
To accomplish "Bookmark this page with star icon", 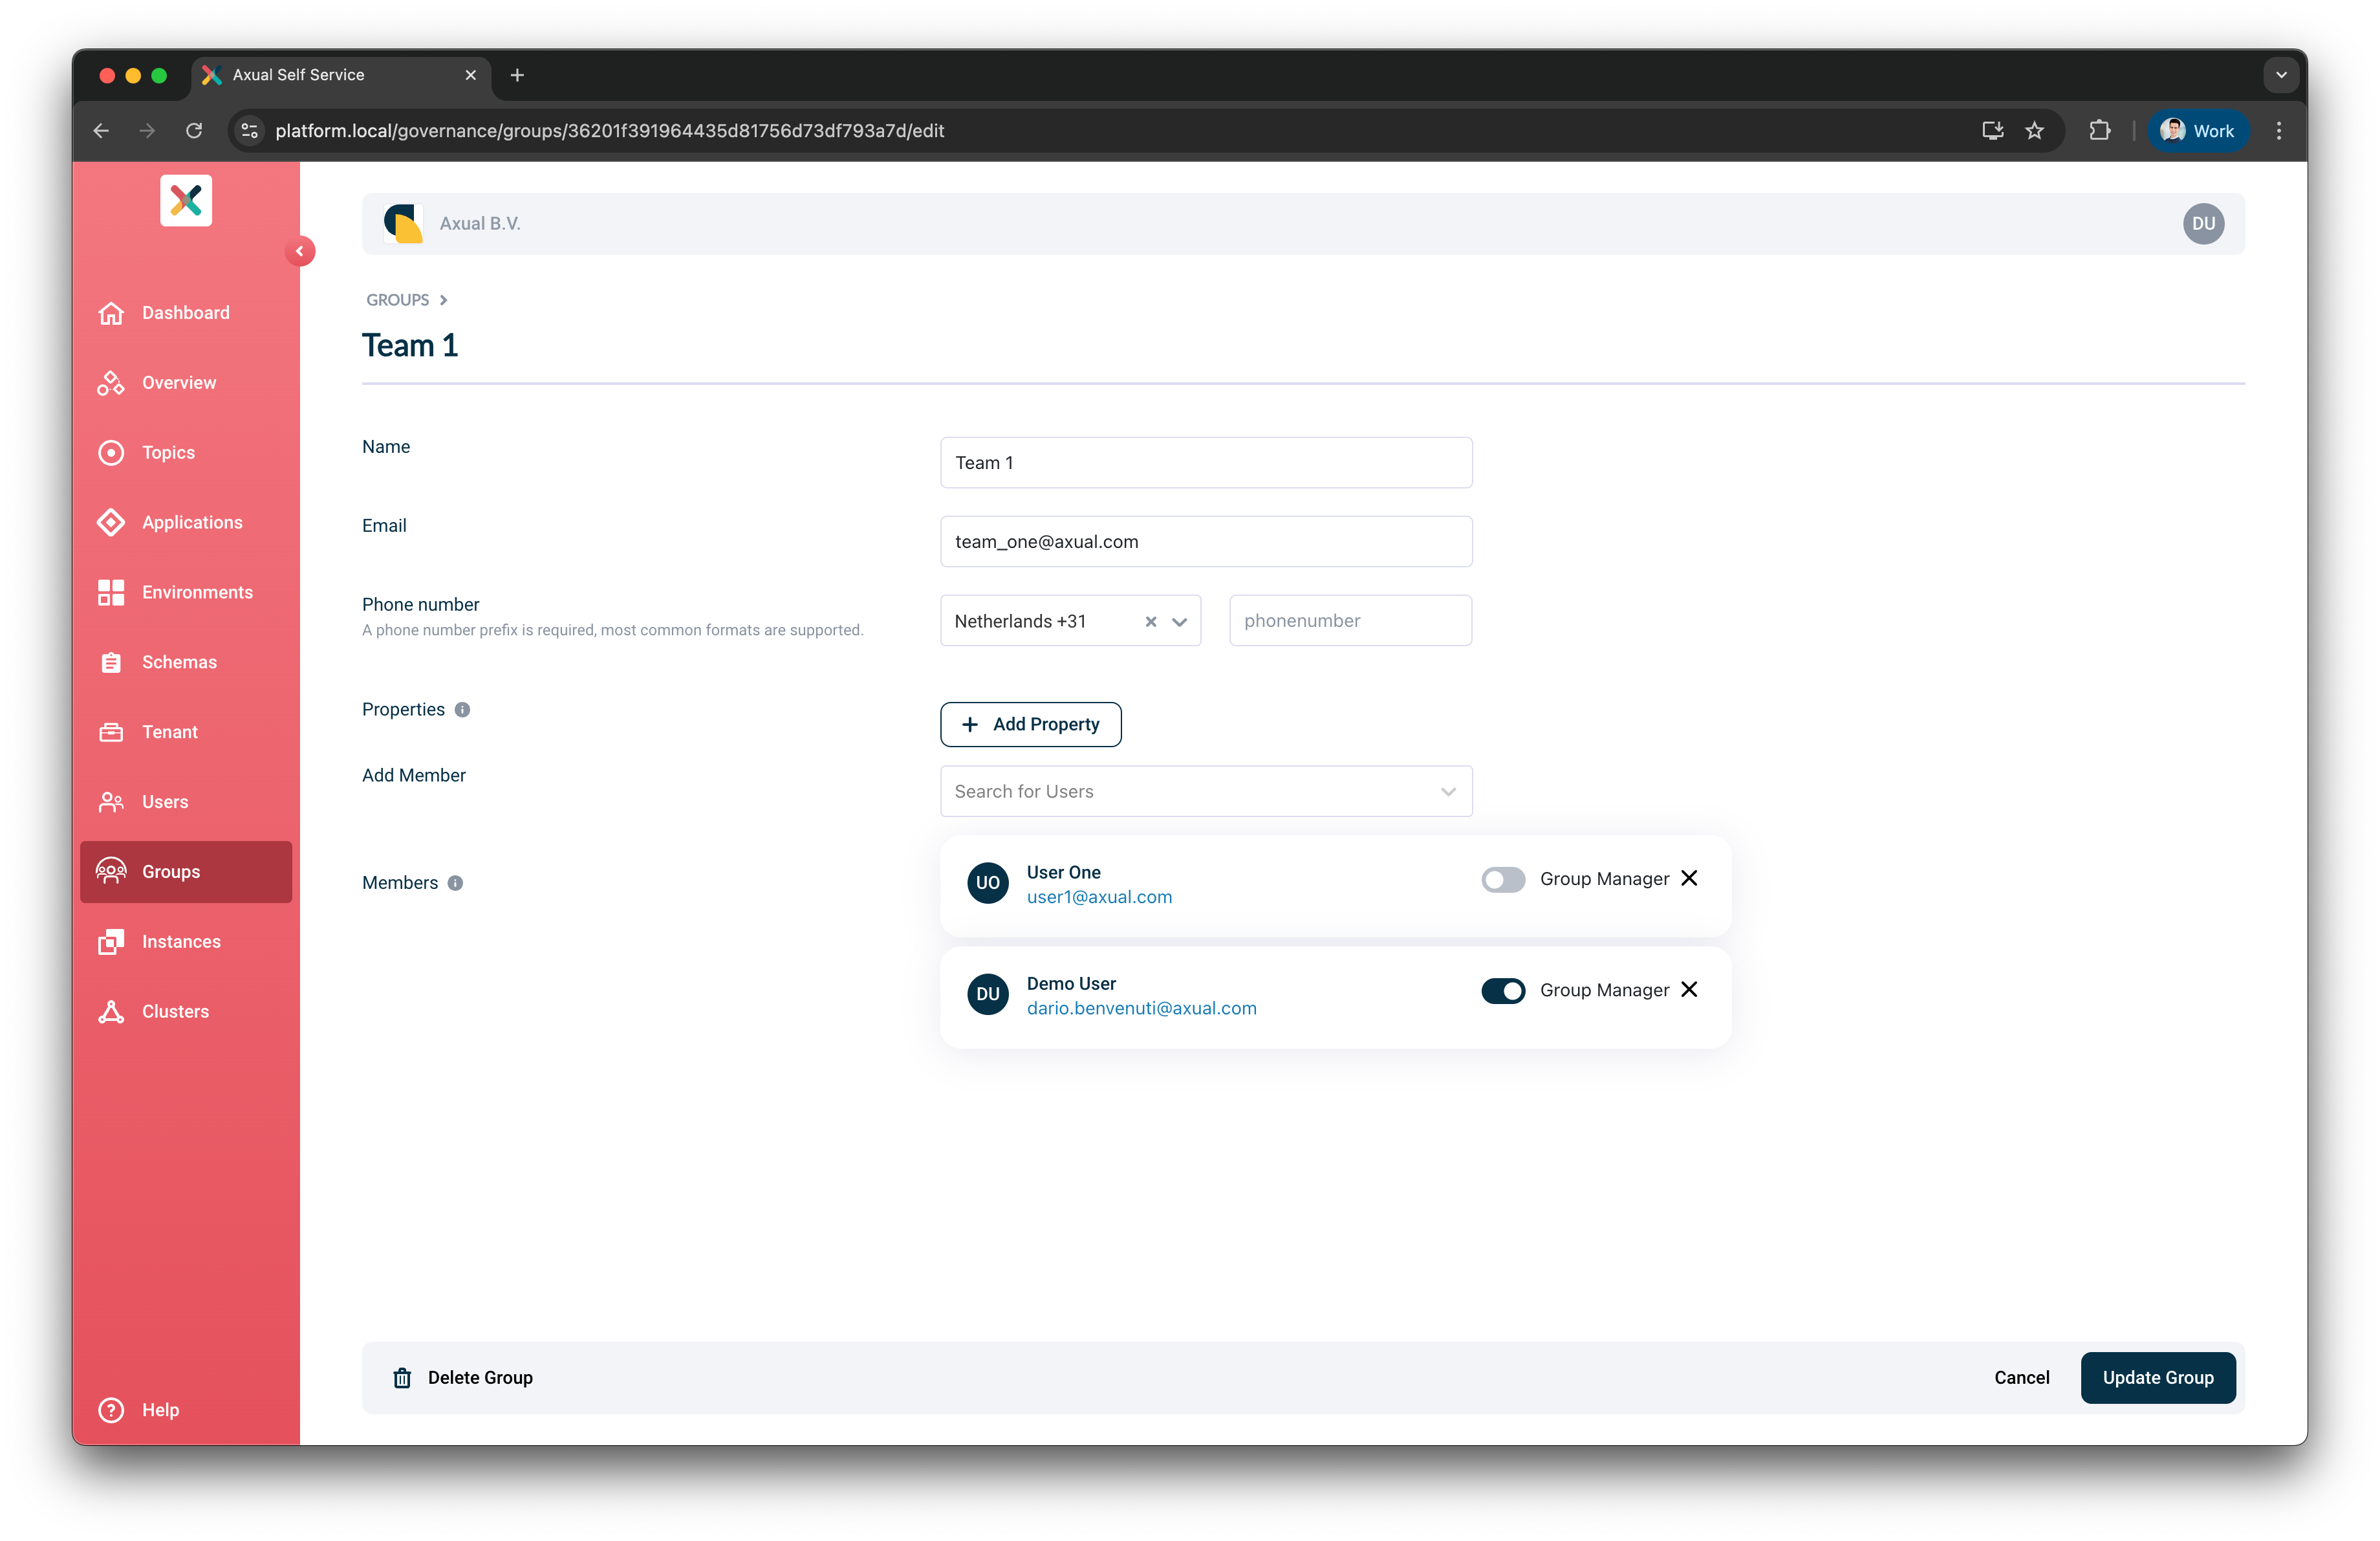I will tap(2034, 131).
